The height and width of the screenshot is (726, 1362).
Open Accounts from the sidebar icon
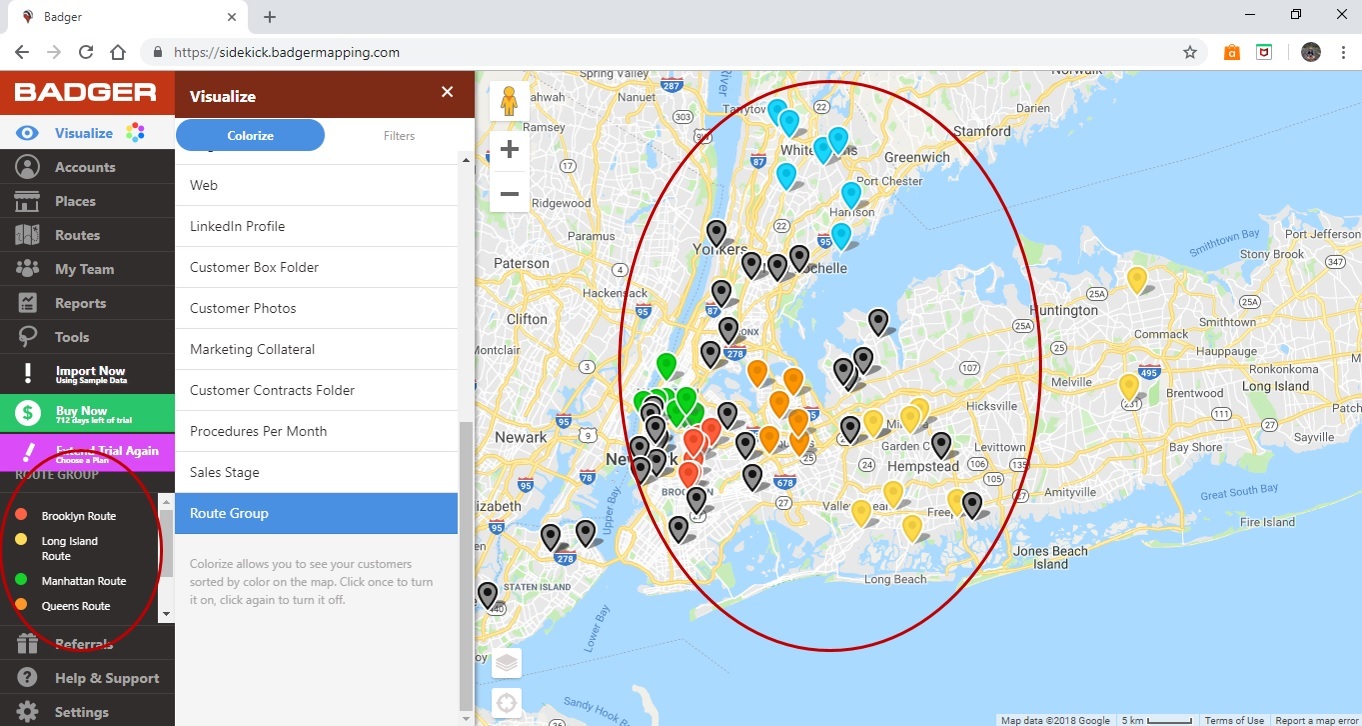(27, 167)
